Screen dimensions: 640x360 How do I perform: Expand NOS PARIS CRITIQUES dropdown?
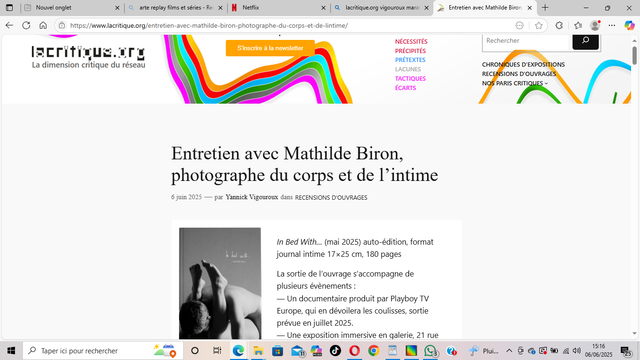(x=515, y=83)
